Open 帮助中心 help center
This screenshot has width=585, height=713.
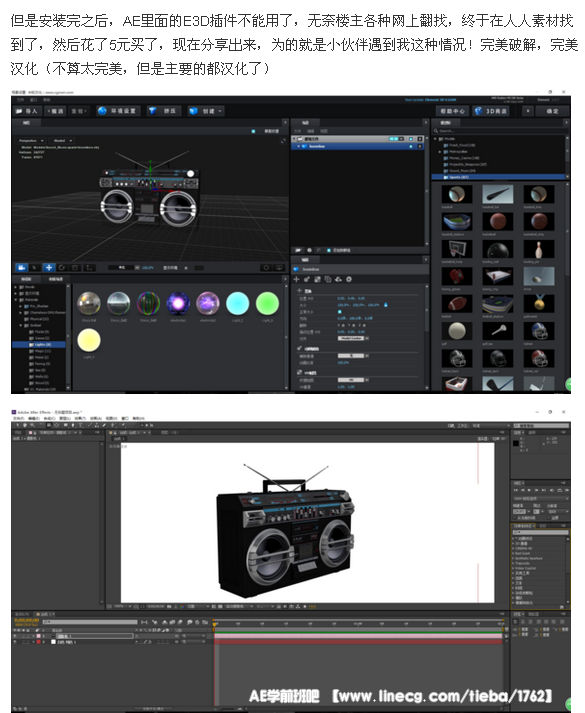click(x=452, y=111)
